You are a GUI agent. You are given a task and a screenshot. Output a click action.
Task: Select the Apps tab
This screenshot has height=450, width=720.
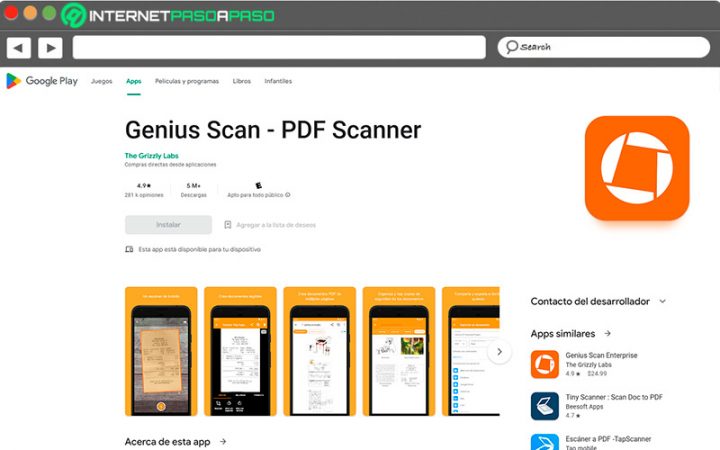point(134,81)
